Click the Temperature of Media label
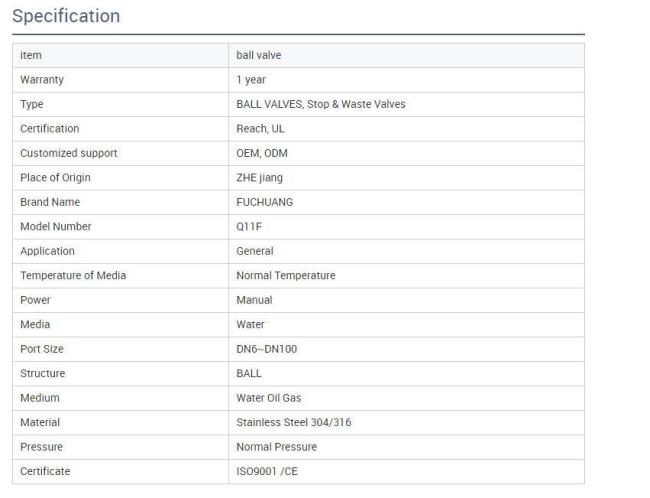This screenshot has height=498, width=650. click(x=73, y=276)
